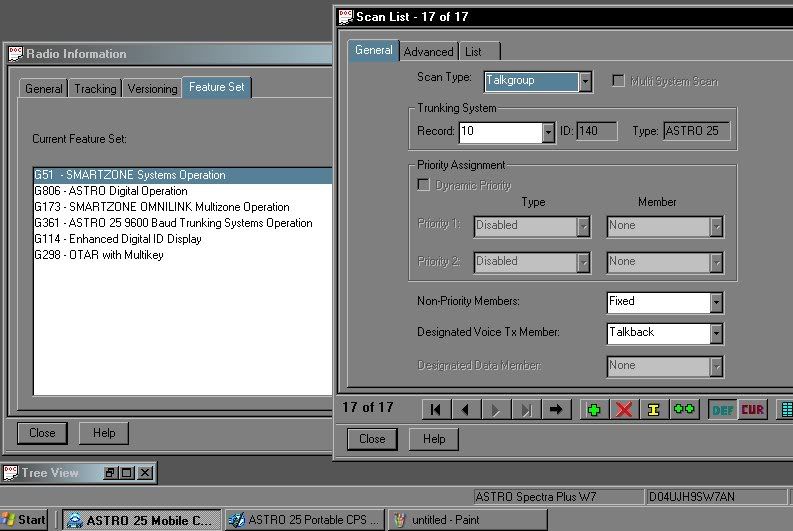Screen dimensions: 793x531
Task: Go to first scan list record
Action: 435,410
